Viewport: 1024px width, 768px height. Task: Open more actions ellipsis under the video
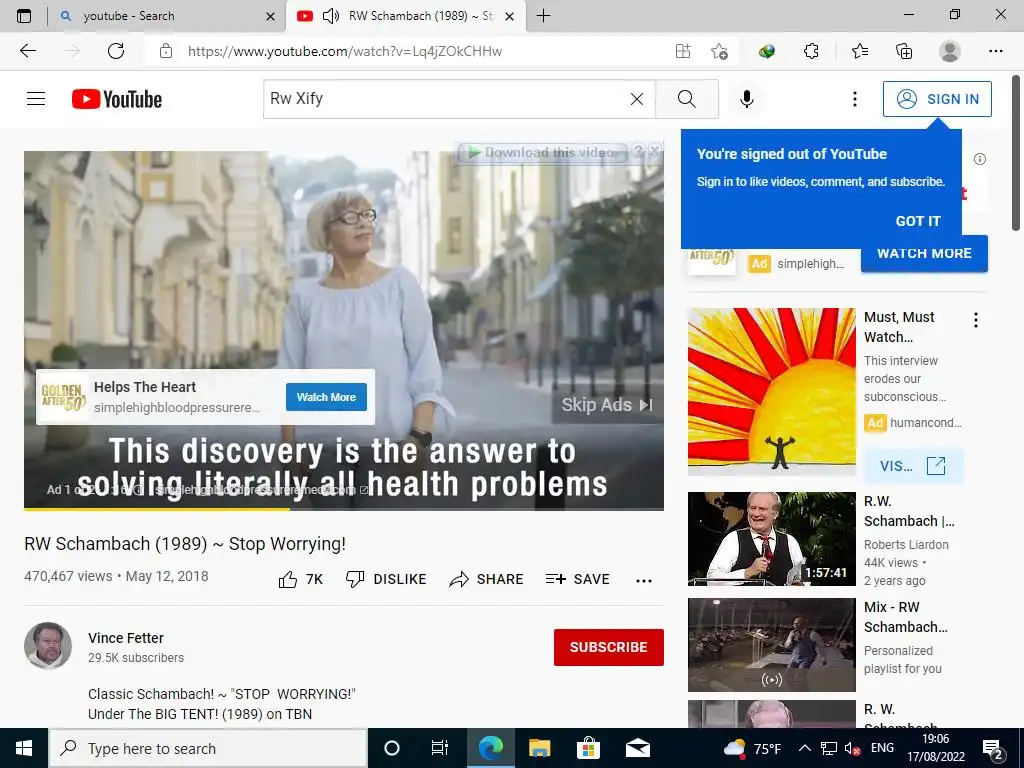(x=644, y=581)
